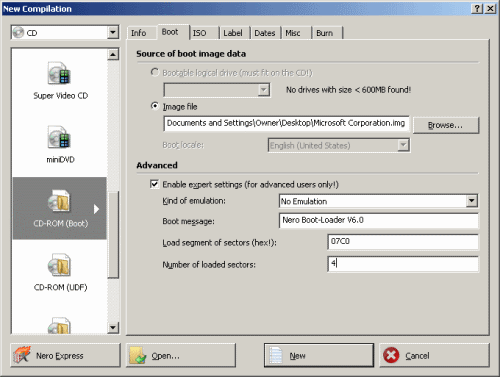Click the Number of loaded sectors field

click(x=403, y=264)
